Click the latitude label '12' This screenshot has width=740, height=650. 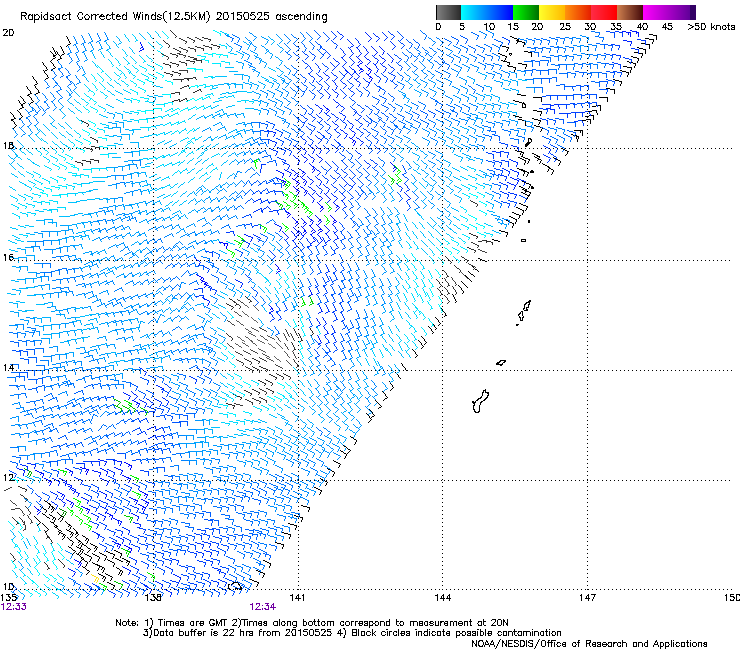click(8, 478)
